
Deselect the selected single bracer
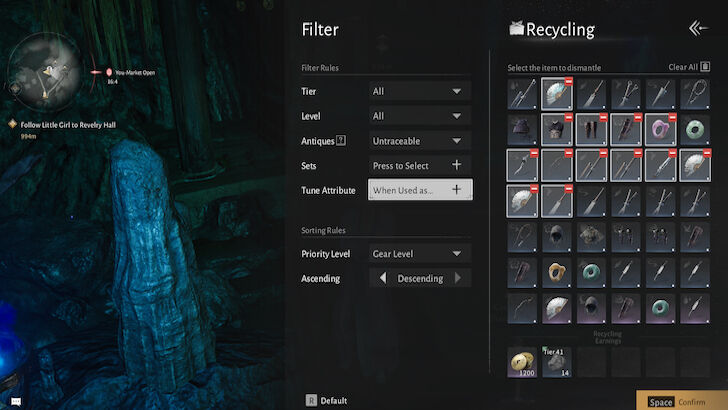click(x=625, y=130)
